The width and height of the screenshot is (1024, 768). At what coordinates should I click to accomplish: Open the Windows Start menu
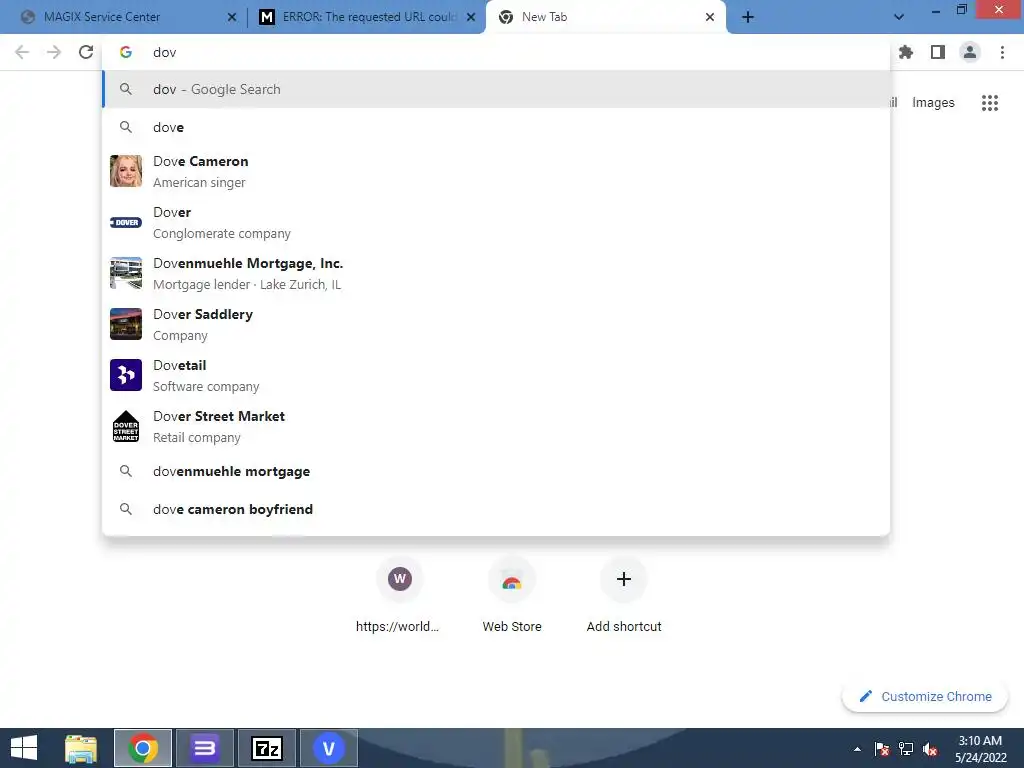click(24, 748)
